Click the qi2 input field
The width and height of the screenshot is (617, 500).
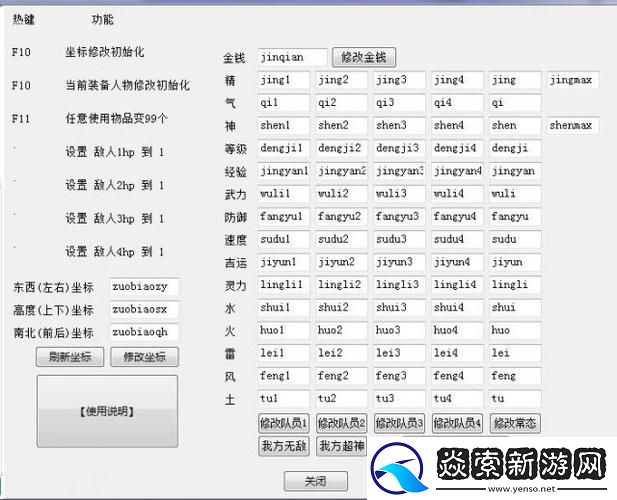341,103
